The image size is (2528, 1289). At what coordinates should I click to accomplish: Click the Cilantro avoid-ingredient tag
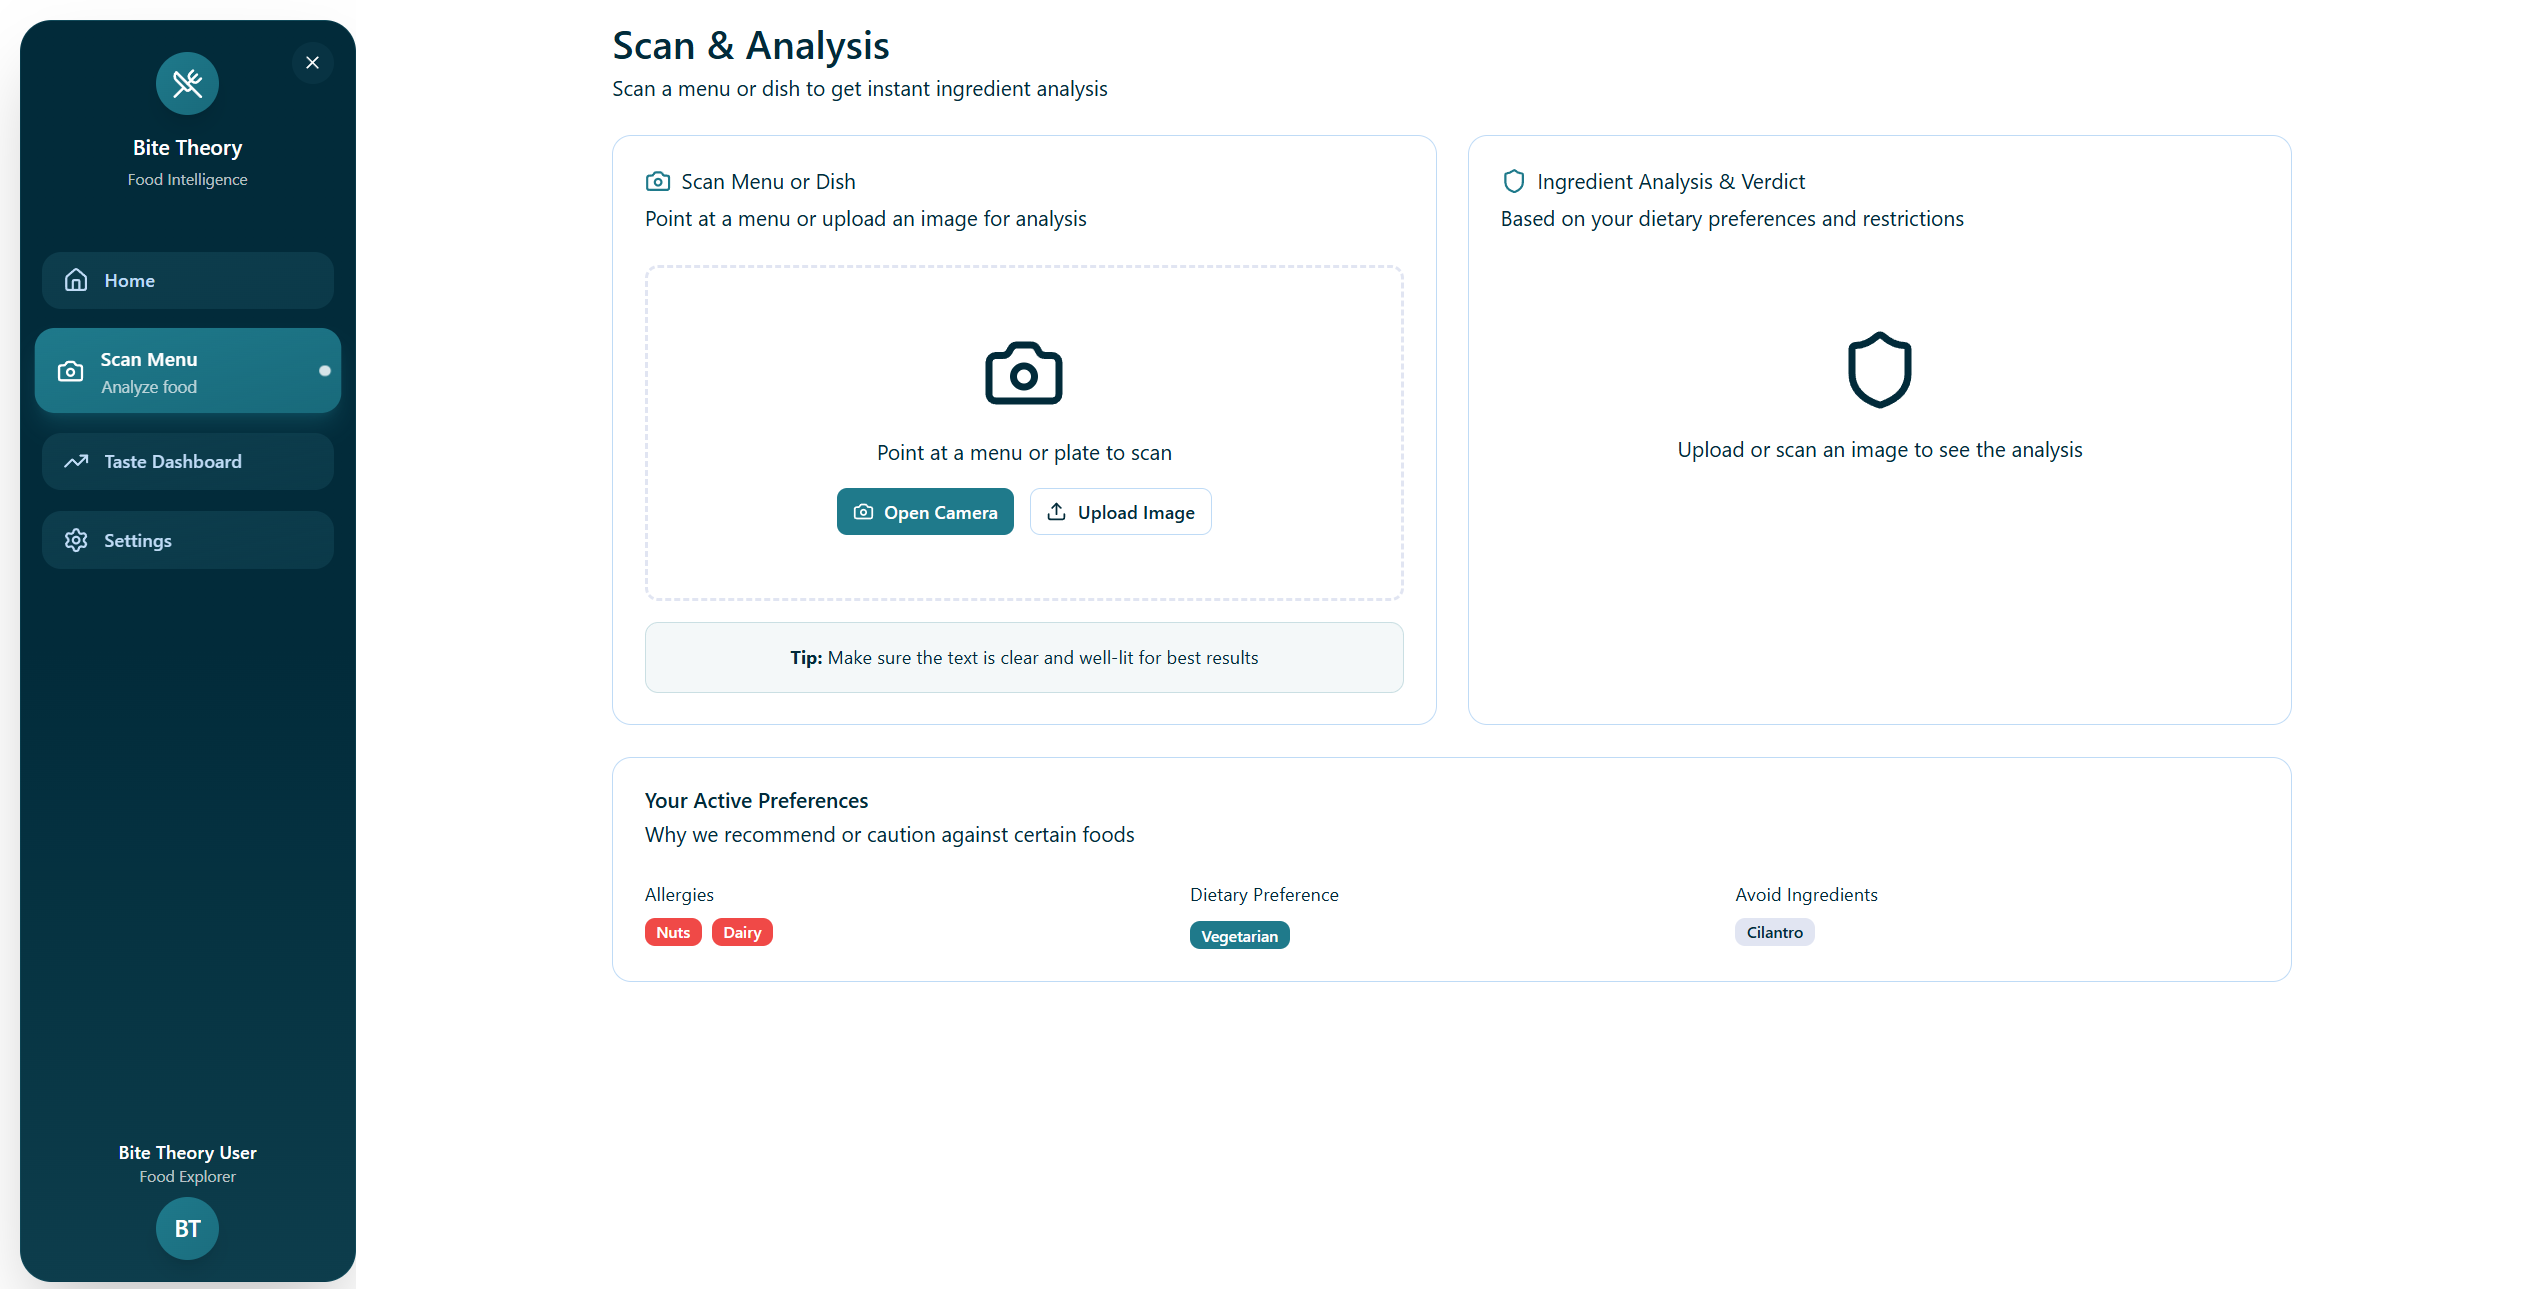tap(1774, 932)
